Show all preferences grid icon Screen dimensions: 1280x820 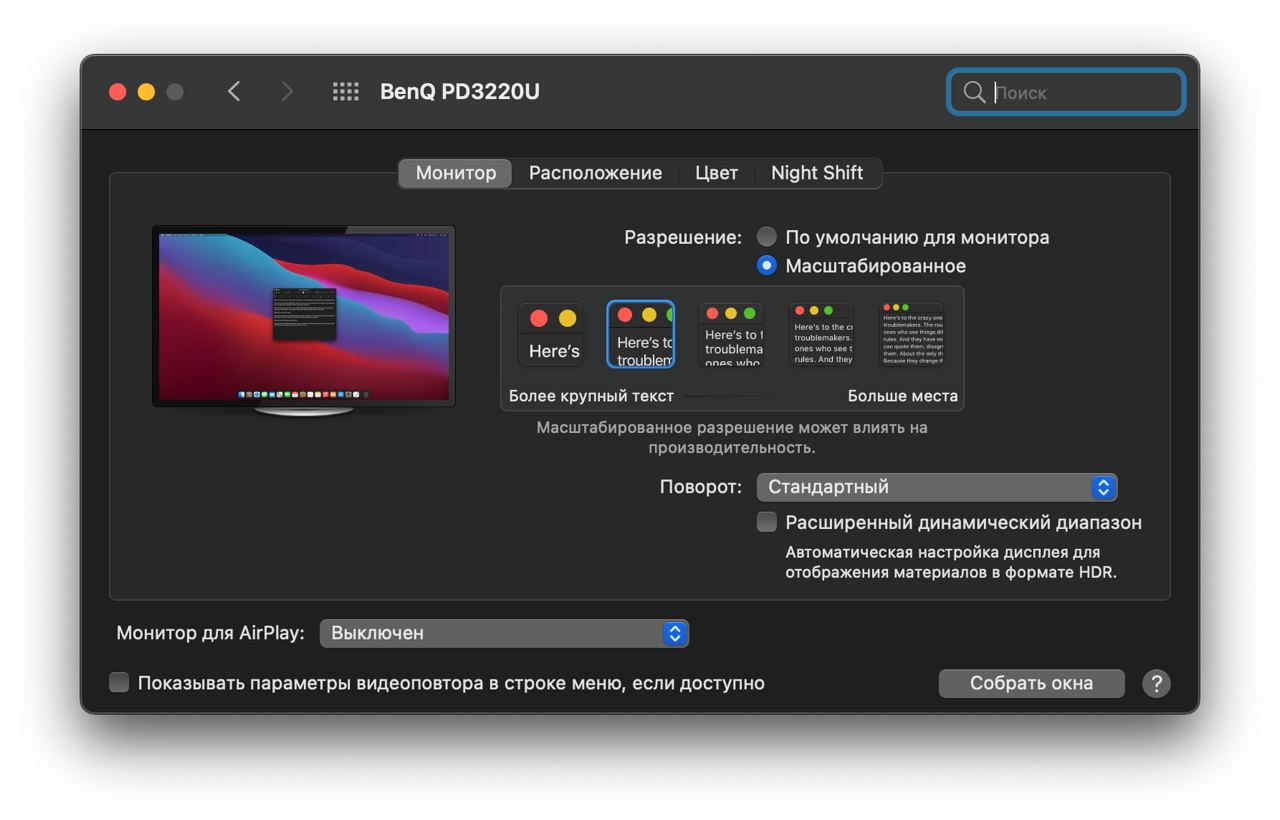345,92
